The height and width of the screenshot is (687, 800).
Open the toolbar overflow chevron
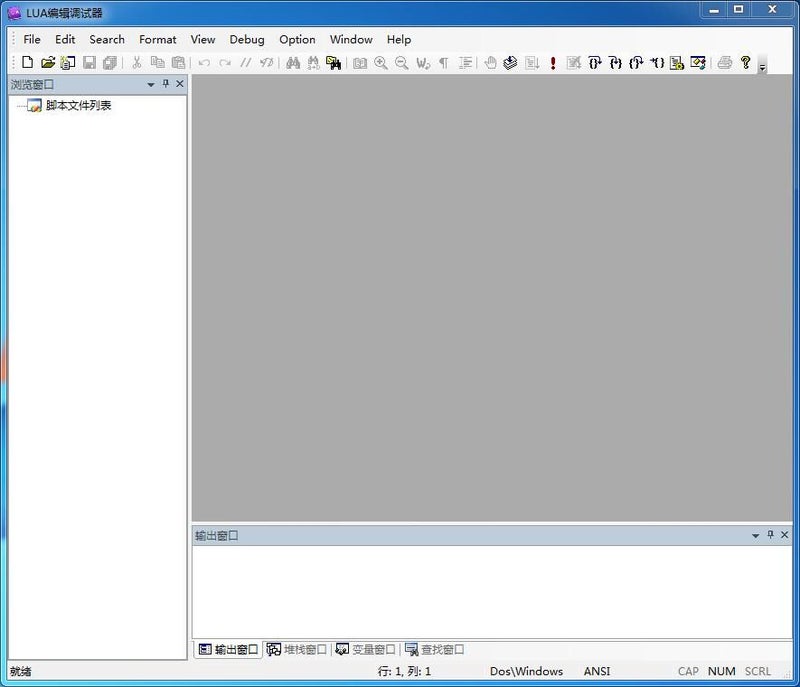[x=760, y=66]
